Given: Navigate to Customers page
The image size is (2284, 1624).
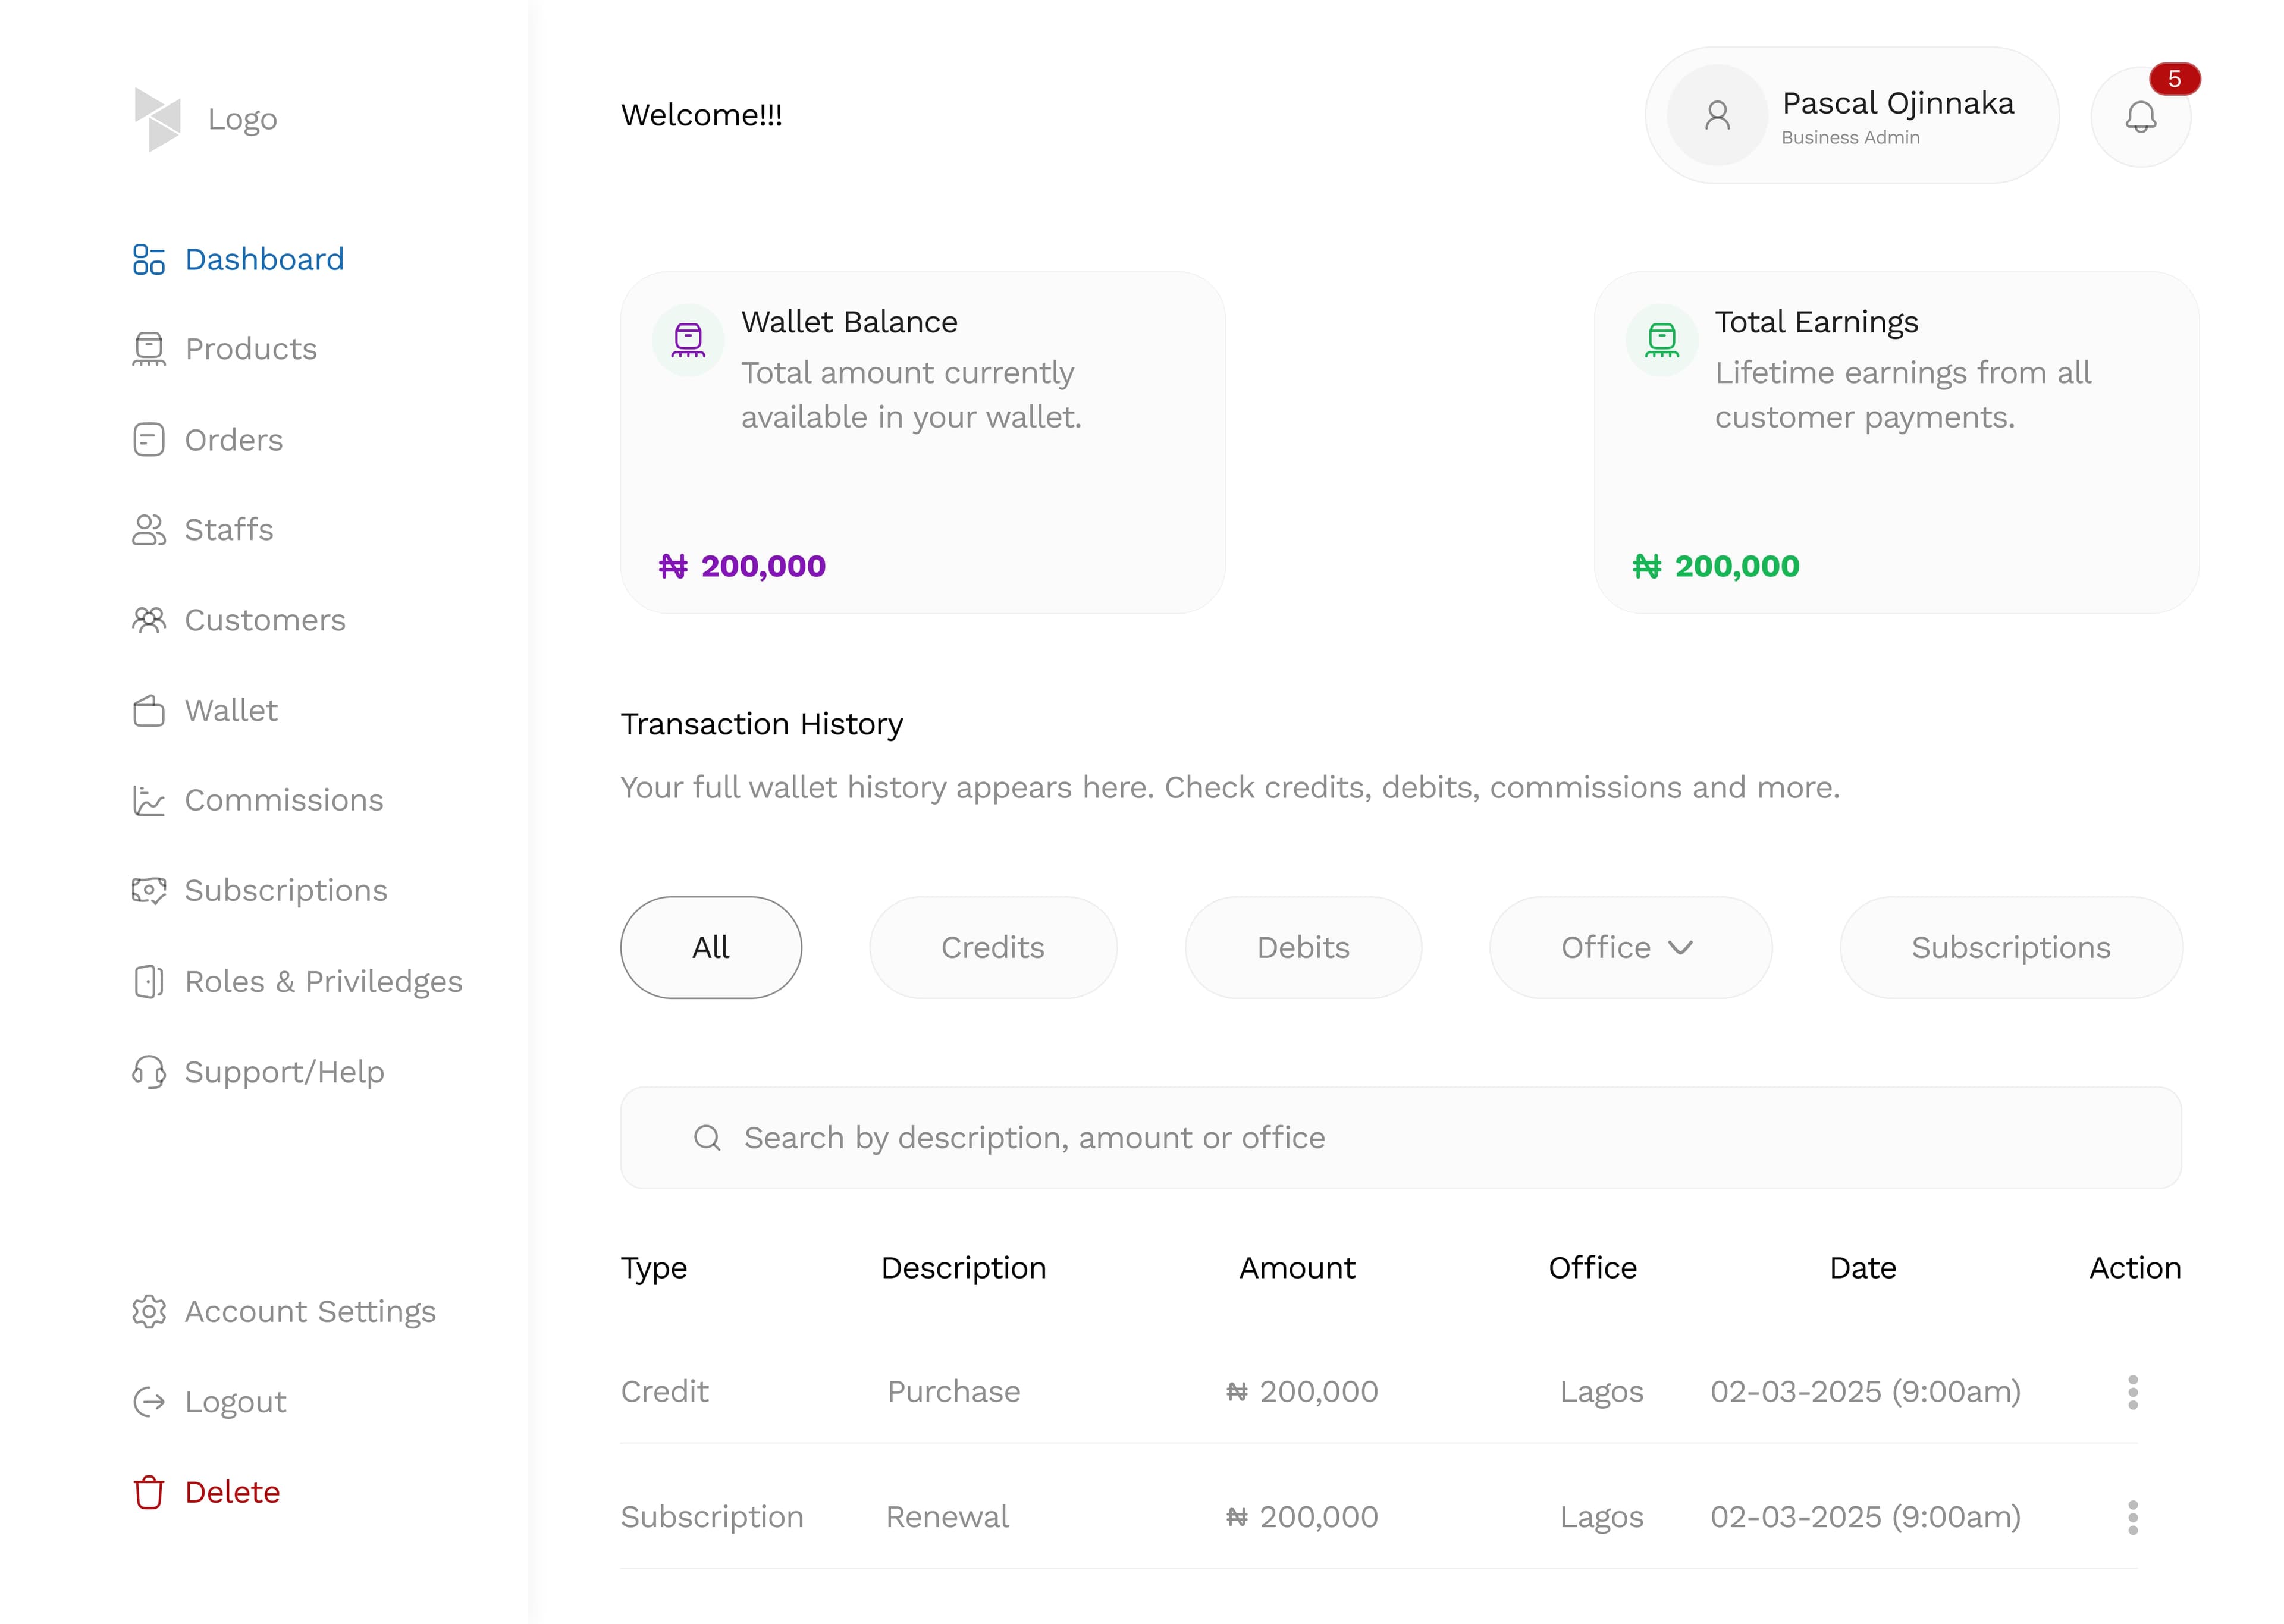Looking at the screenshot, I should 265,620.
